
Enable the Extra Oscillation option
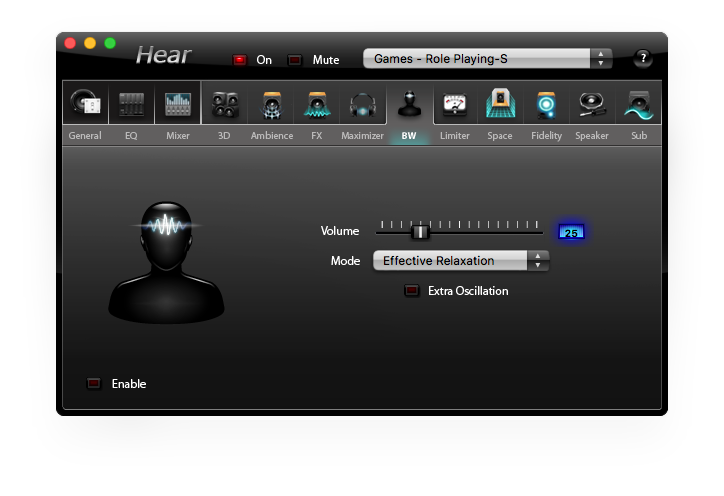pos(411,291)
